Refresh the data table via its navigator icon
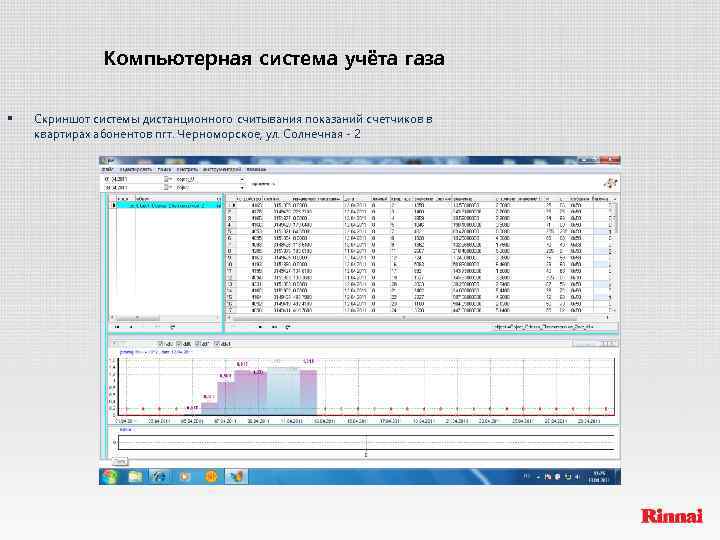 pos(287,327)
